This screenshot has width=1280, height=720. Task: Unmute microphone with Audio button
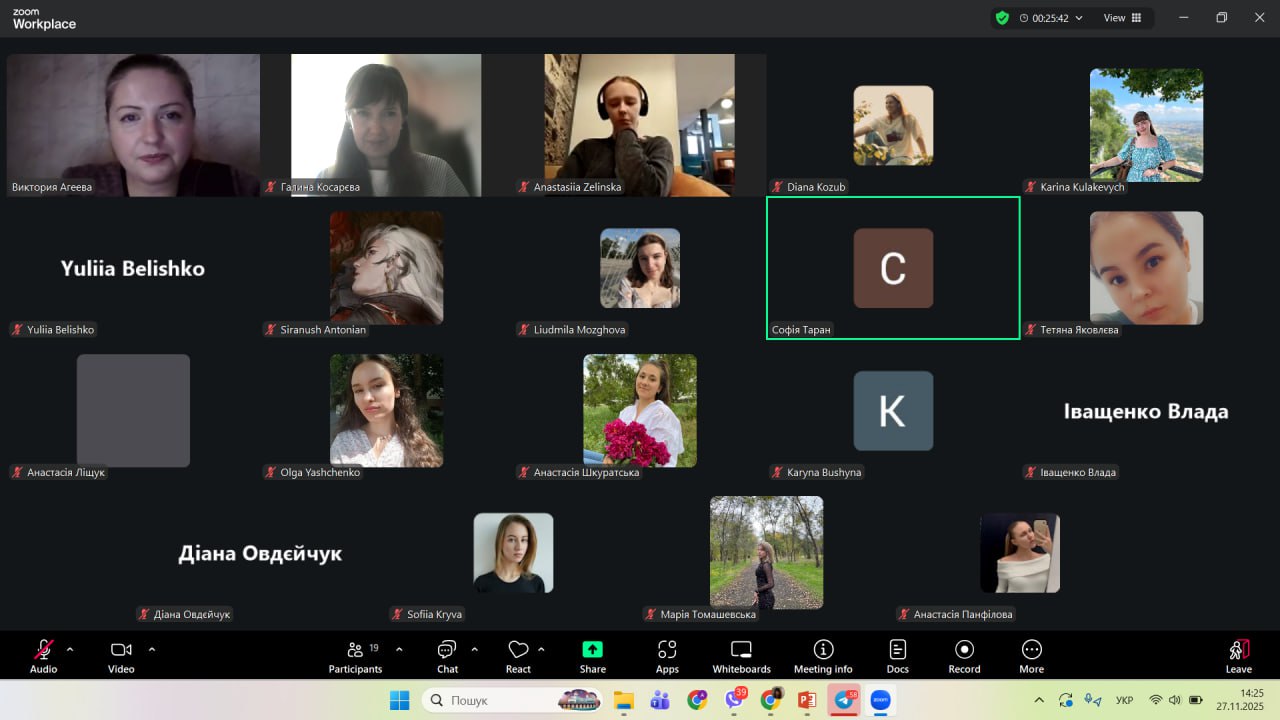pos(44,656)
